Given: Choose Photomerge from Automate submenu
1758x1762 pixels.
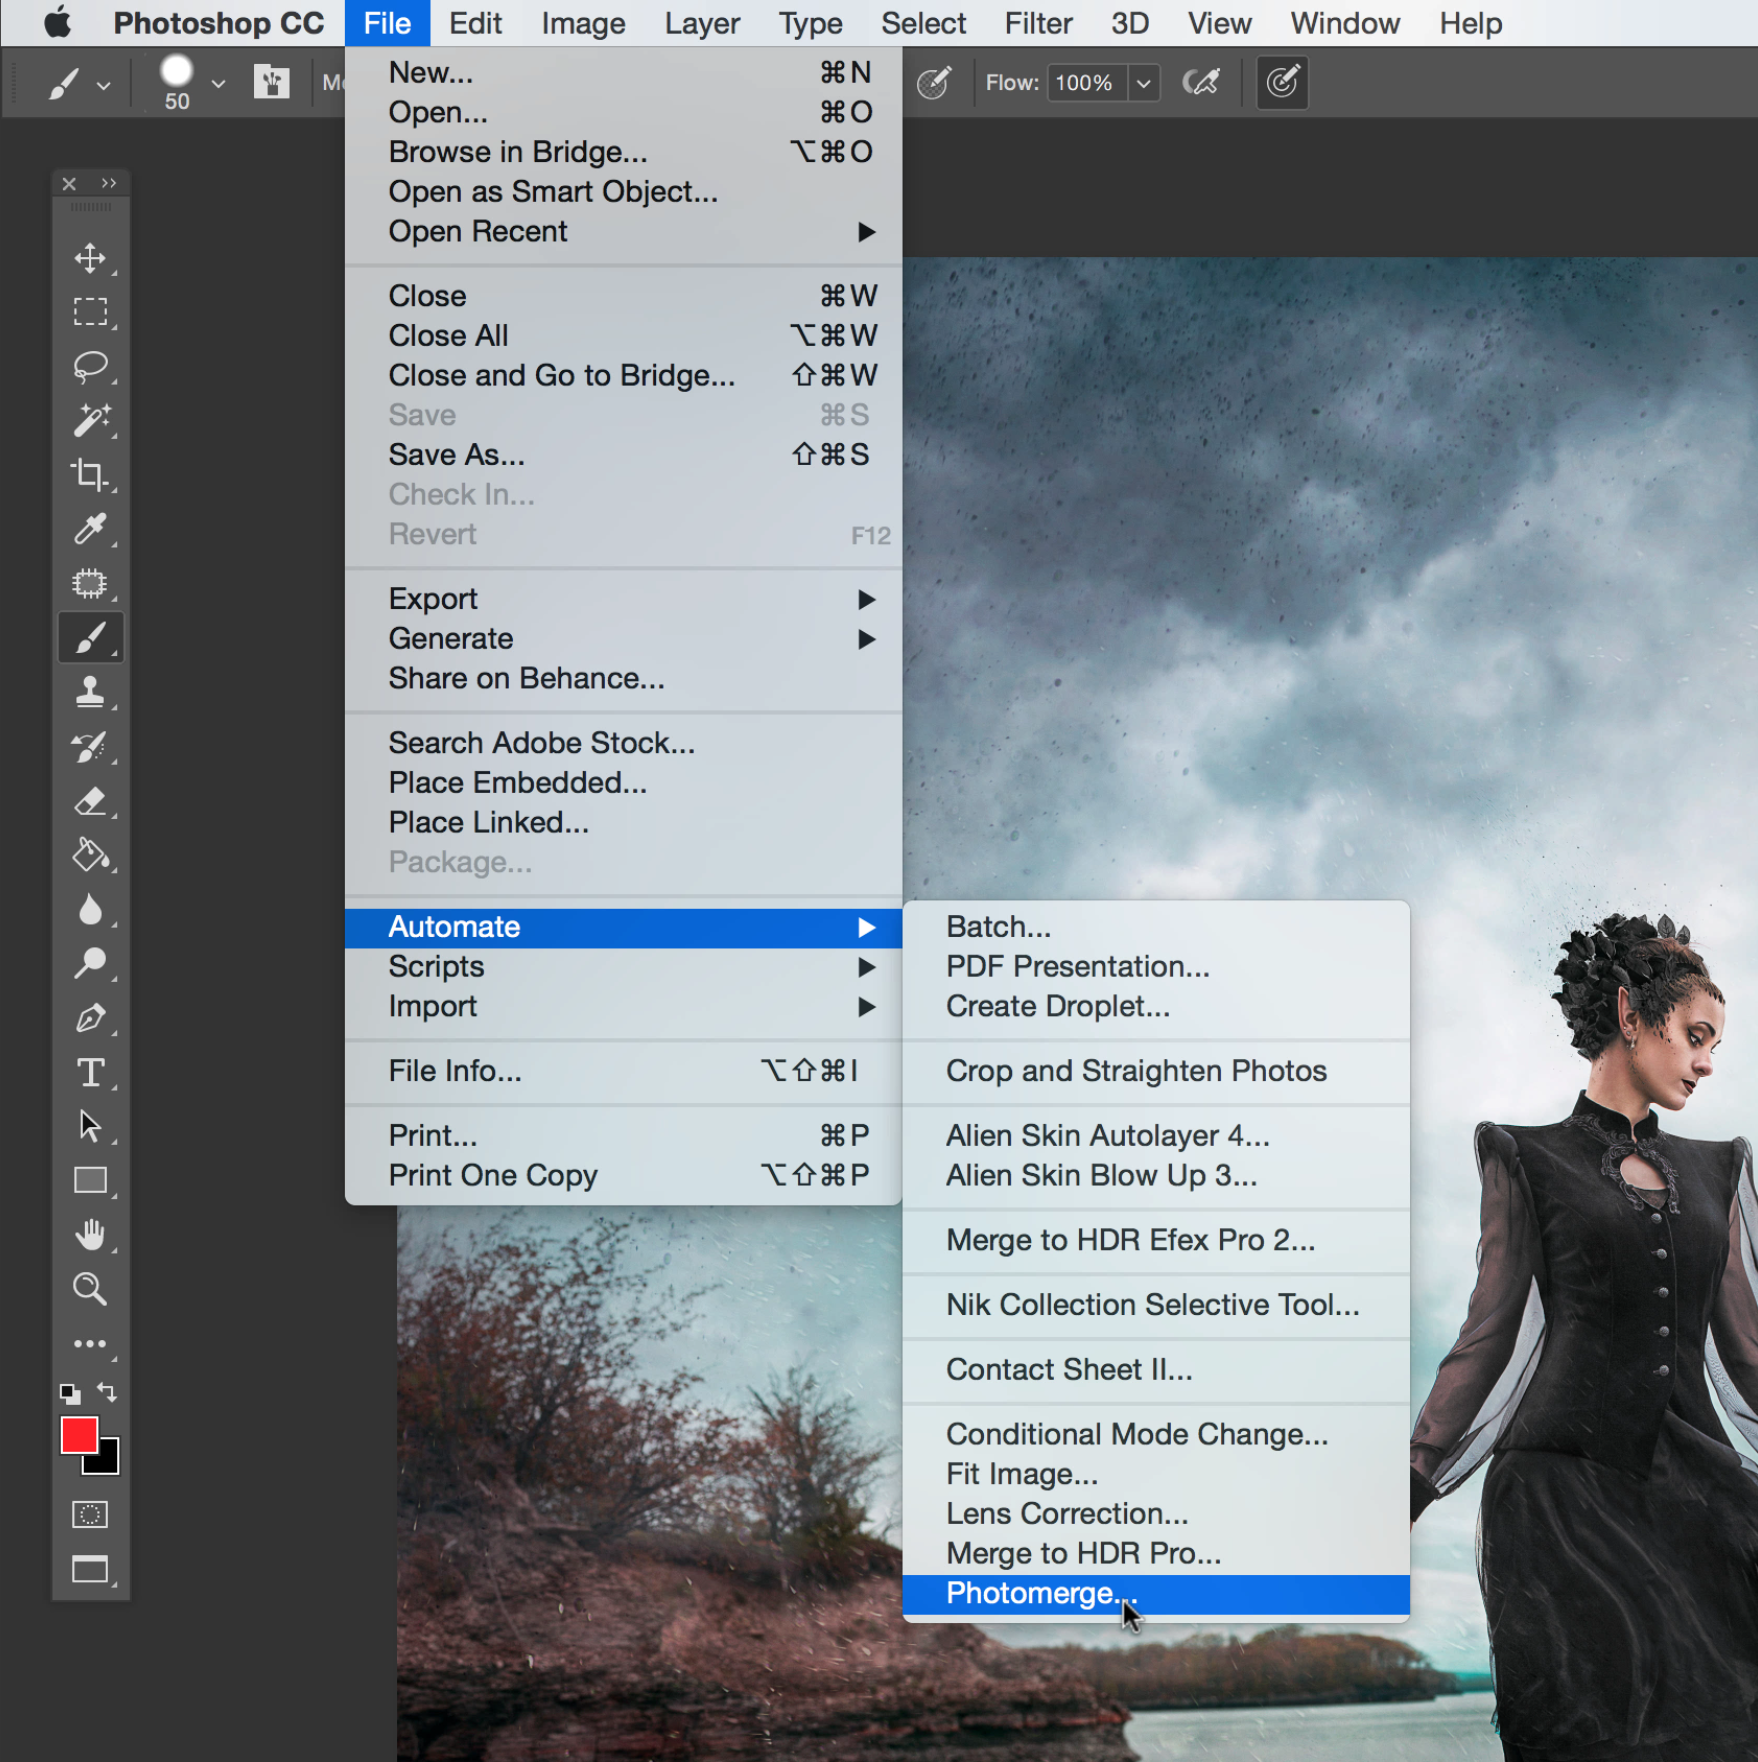Looking at the screenshot, I should (1156, 1593).
